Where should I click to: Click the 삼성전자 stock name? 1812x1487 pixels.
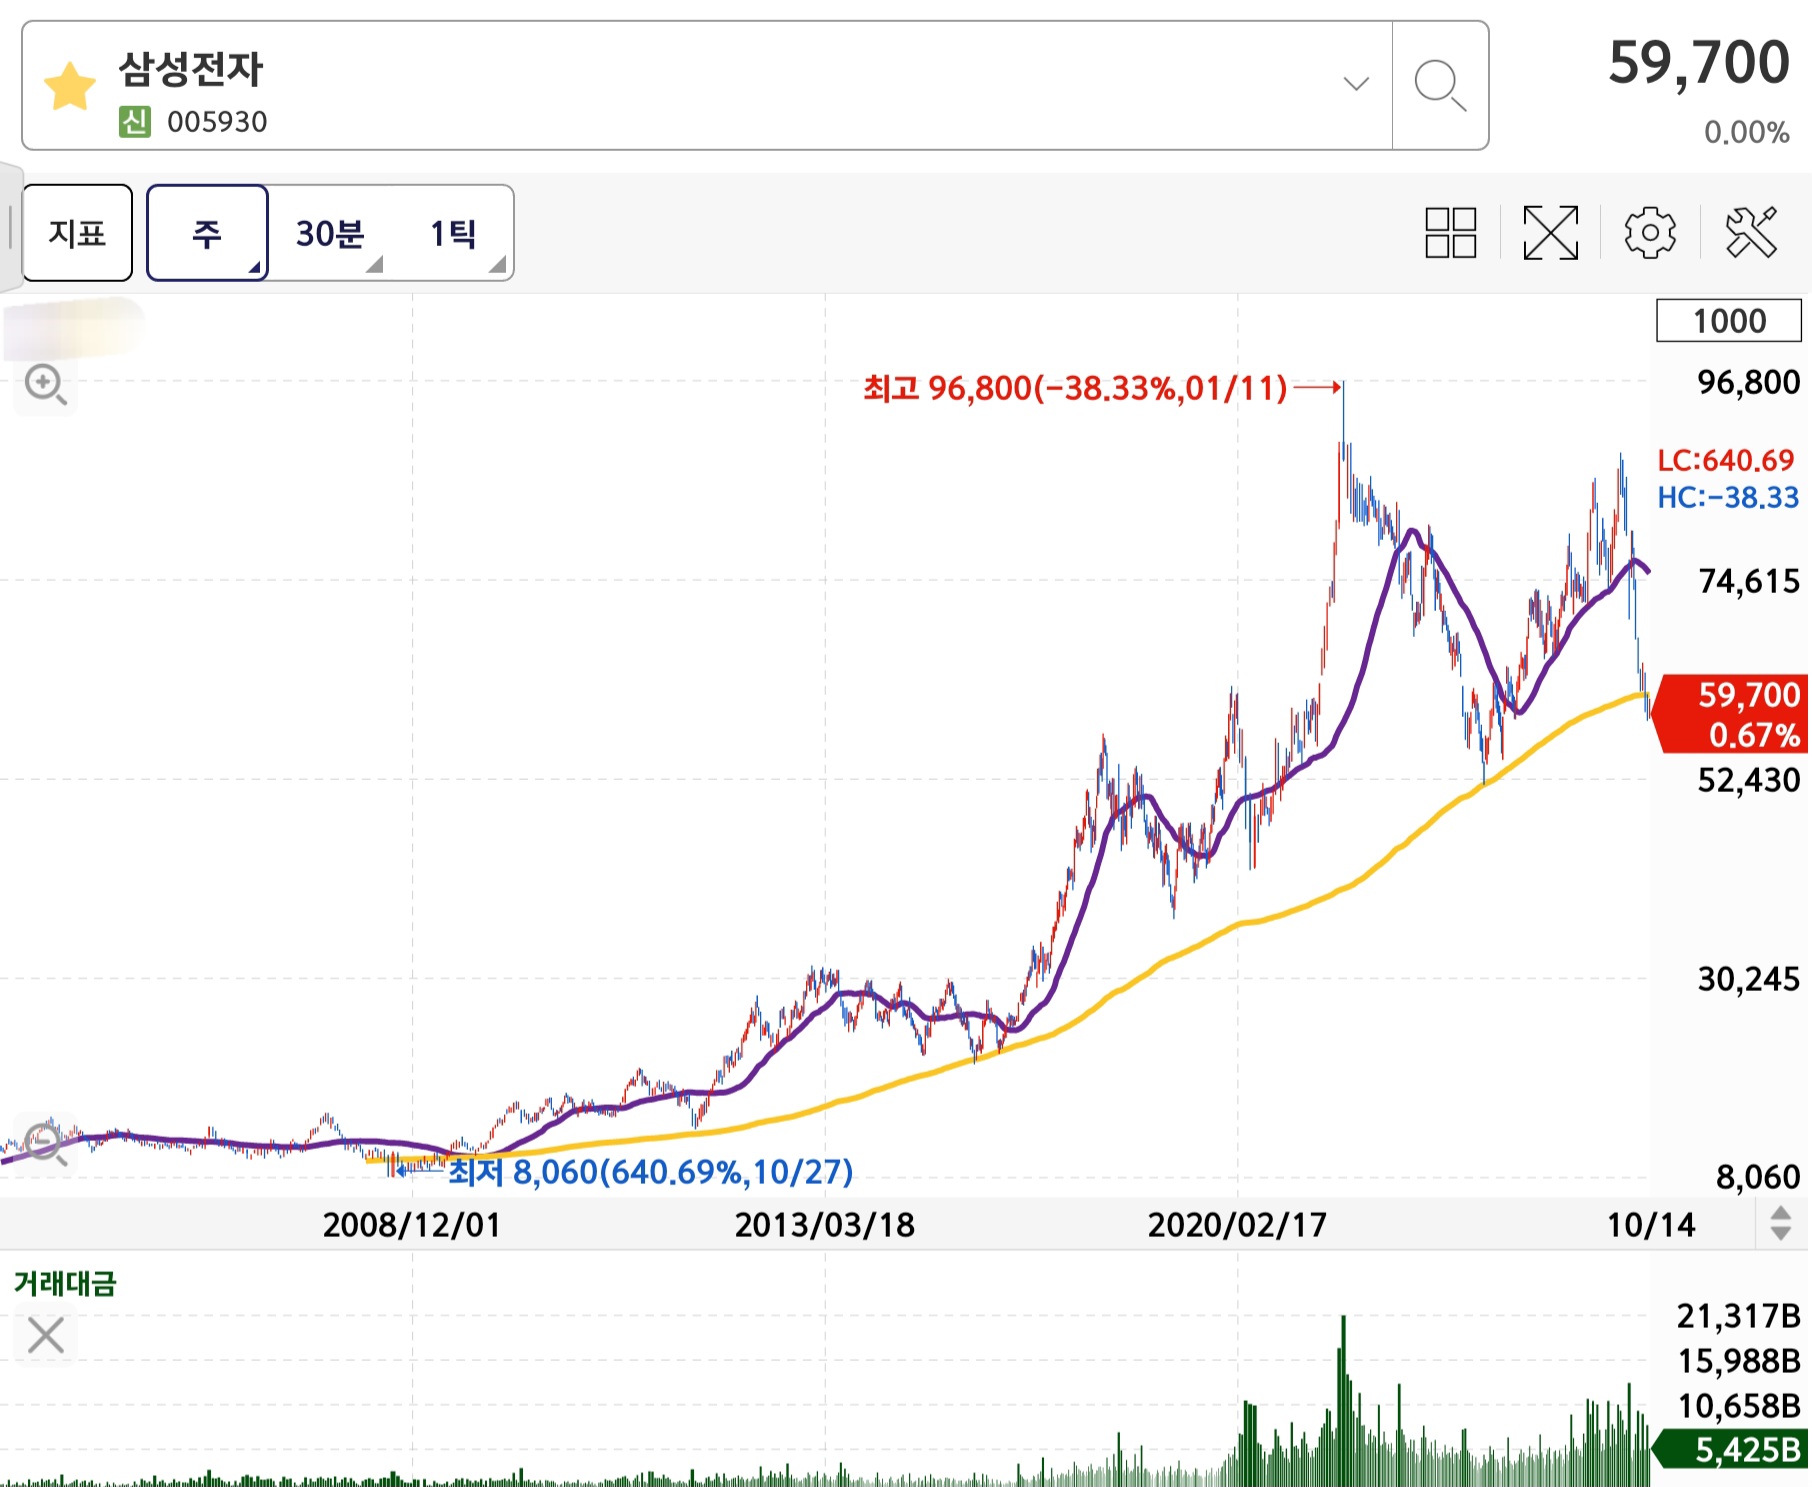point(190,69)
